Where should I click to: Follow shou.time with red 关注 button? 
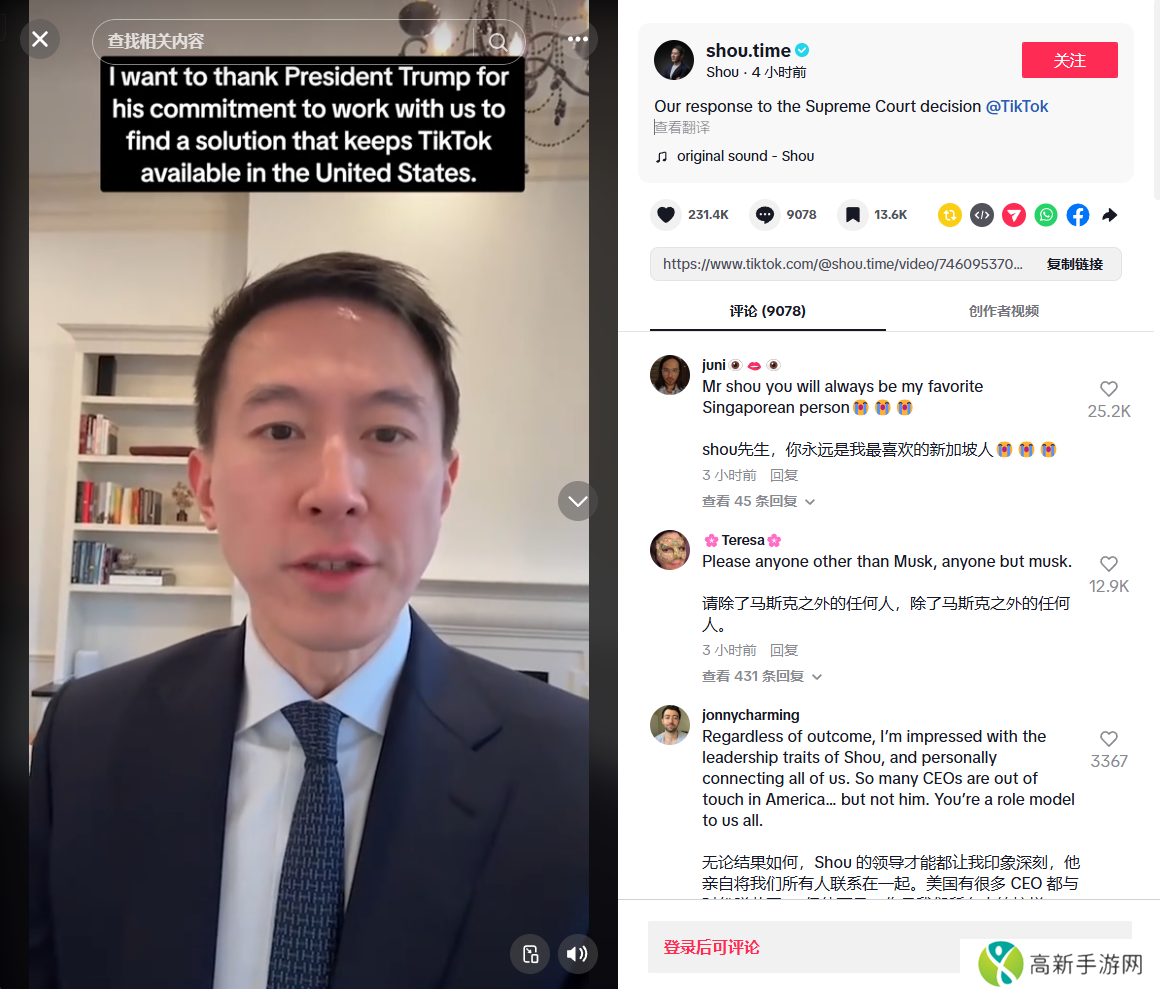1069,60
